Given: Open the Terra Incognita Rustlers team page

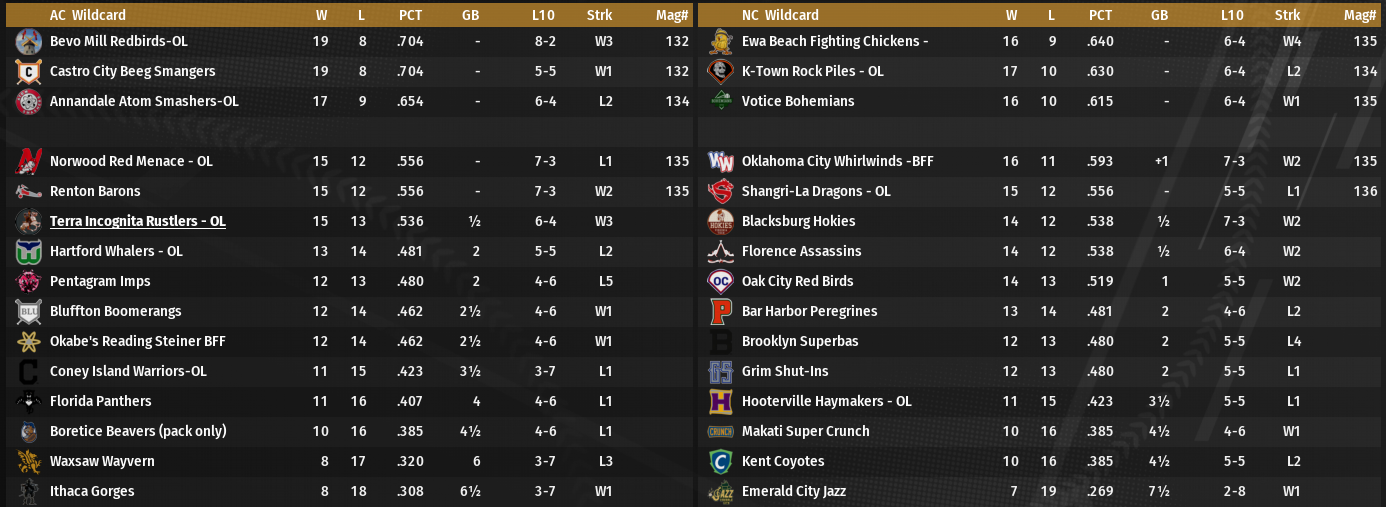Looking at the screenshot, I should tap(137, 221).
